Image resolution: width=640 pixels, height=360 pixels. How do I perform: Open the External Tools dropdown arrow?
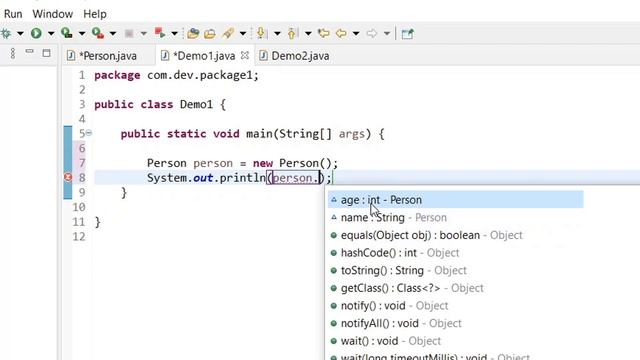[x=113, y=33]
